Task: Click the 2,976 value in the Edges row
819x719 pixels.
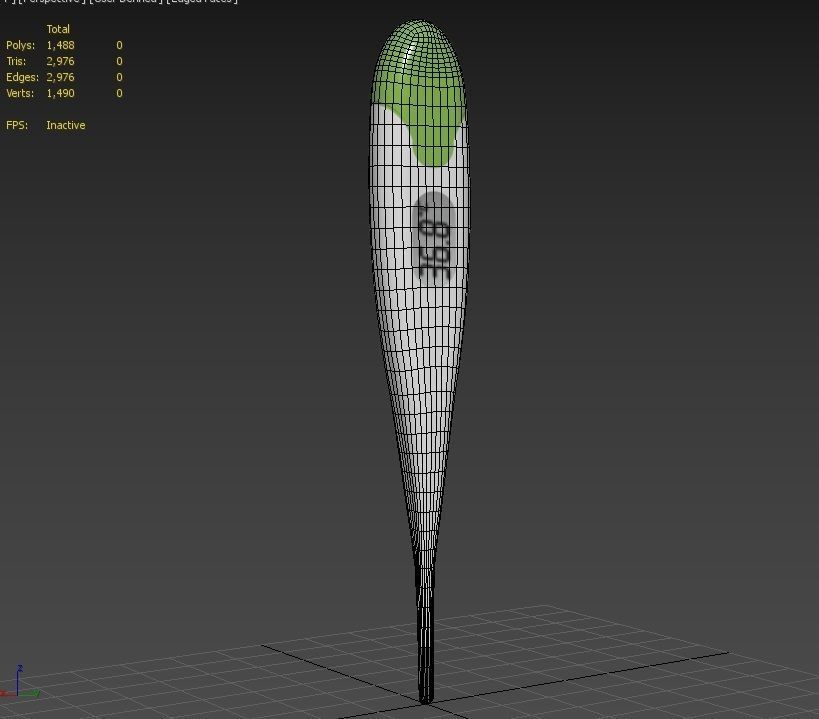Action: coord(60,77)
